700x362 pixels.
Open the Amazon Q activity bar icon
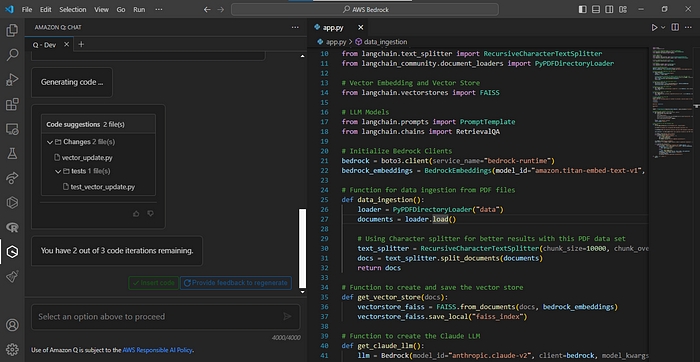pyautogui.click(x=12, y=252)
